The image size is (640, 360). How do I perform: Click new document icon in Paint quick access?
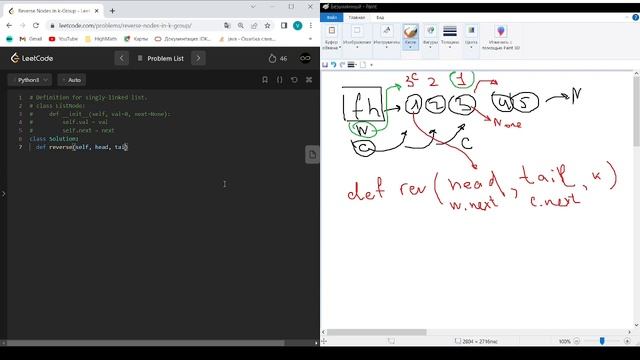click(363, 64)
